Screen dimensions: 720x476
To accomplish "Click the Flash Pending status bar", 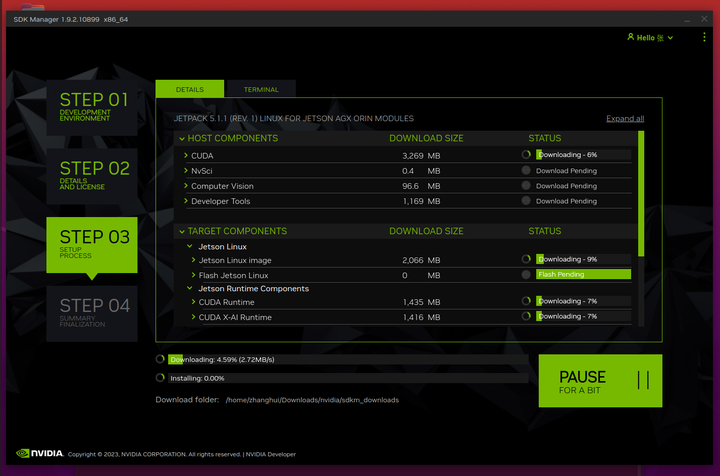I will 583,274.
